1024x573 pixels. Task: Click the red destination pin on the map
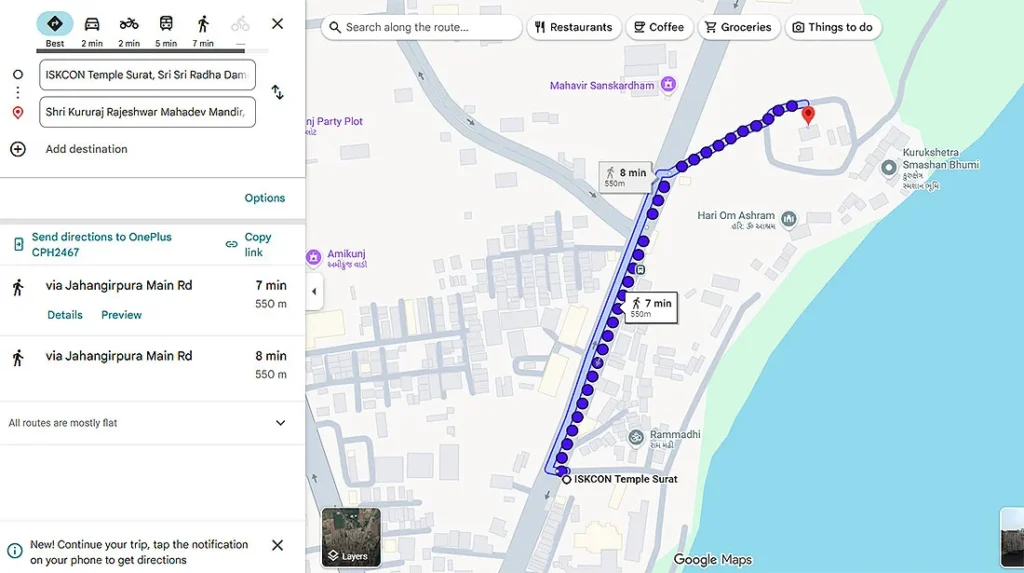coord(808,115)
